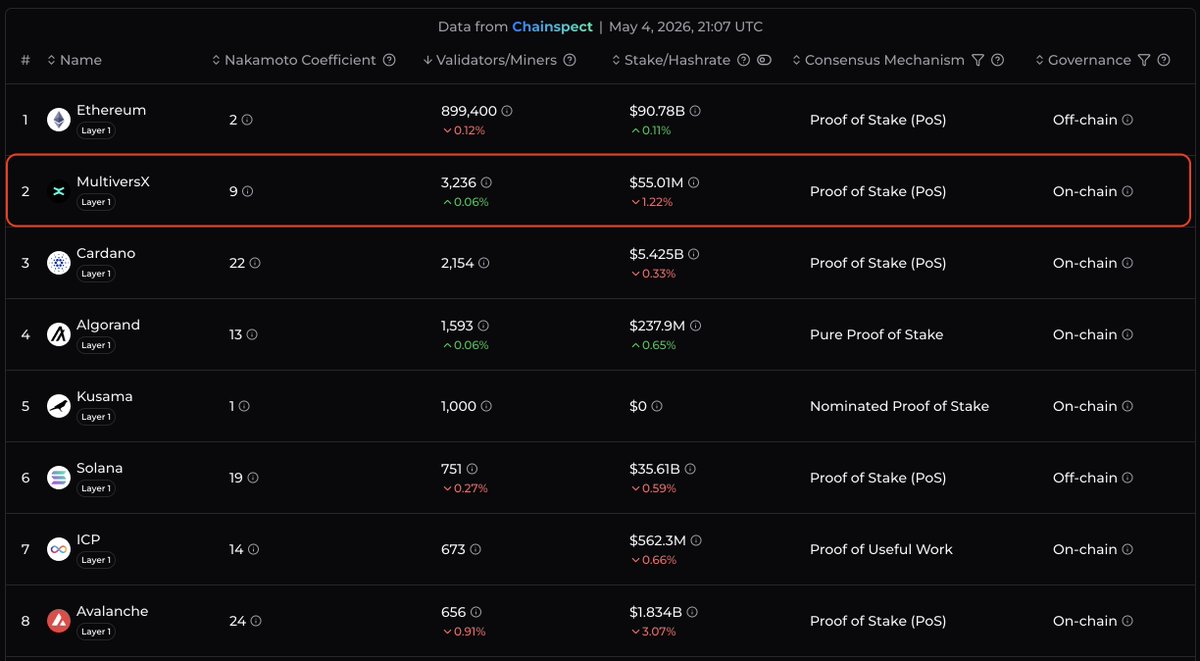Viewport: 1200px width, 661px height.
Task: Click info icon beside Solana's Off-chain governance
Action: coord(1127,478)
